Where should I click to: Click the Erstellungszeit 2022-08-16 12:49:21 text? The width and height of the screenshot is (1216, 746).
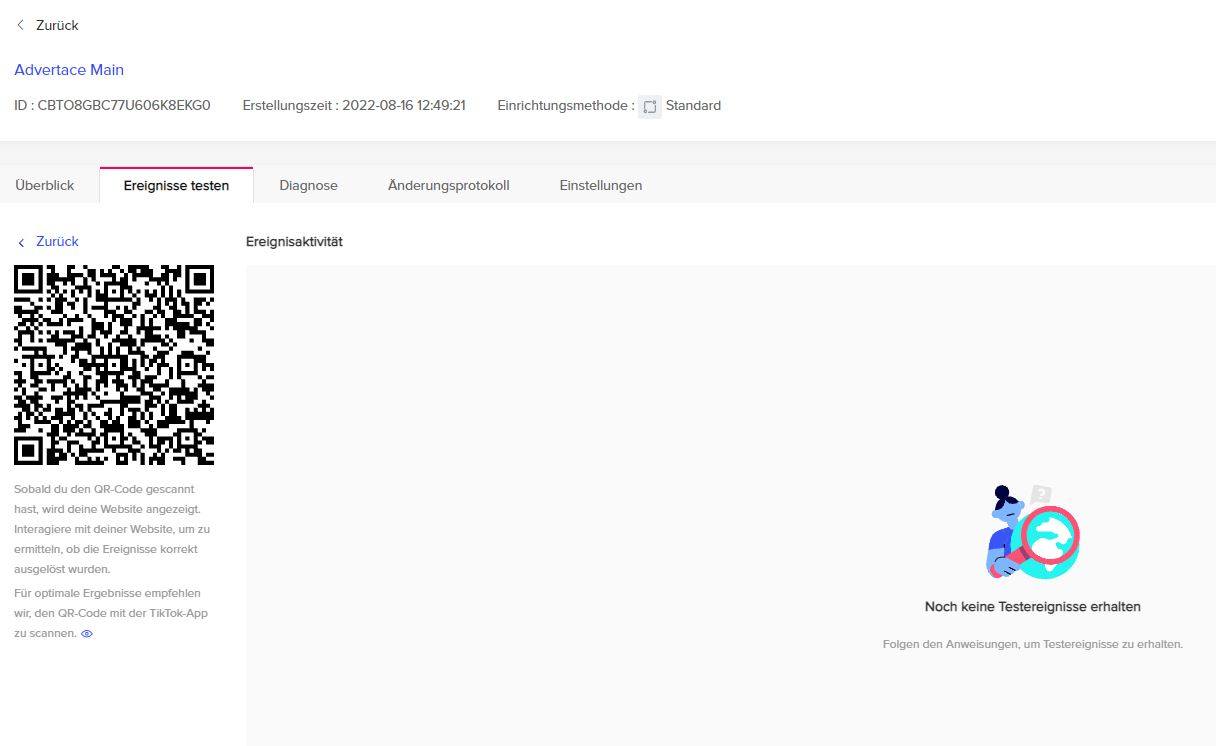354,105
